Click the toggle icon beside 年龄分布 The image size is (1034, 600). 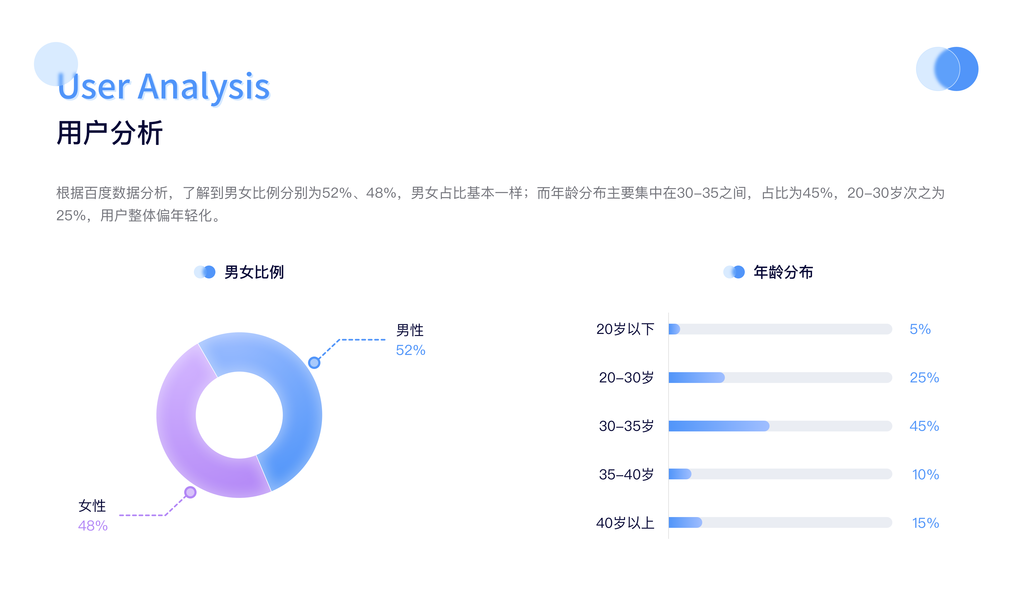[734, 272]
